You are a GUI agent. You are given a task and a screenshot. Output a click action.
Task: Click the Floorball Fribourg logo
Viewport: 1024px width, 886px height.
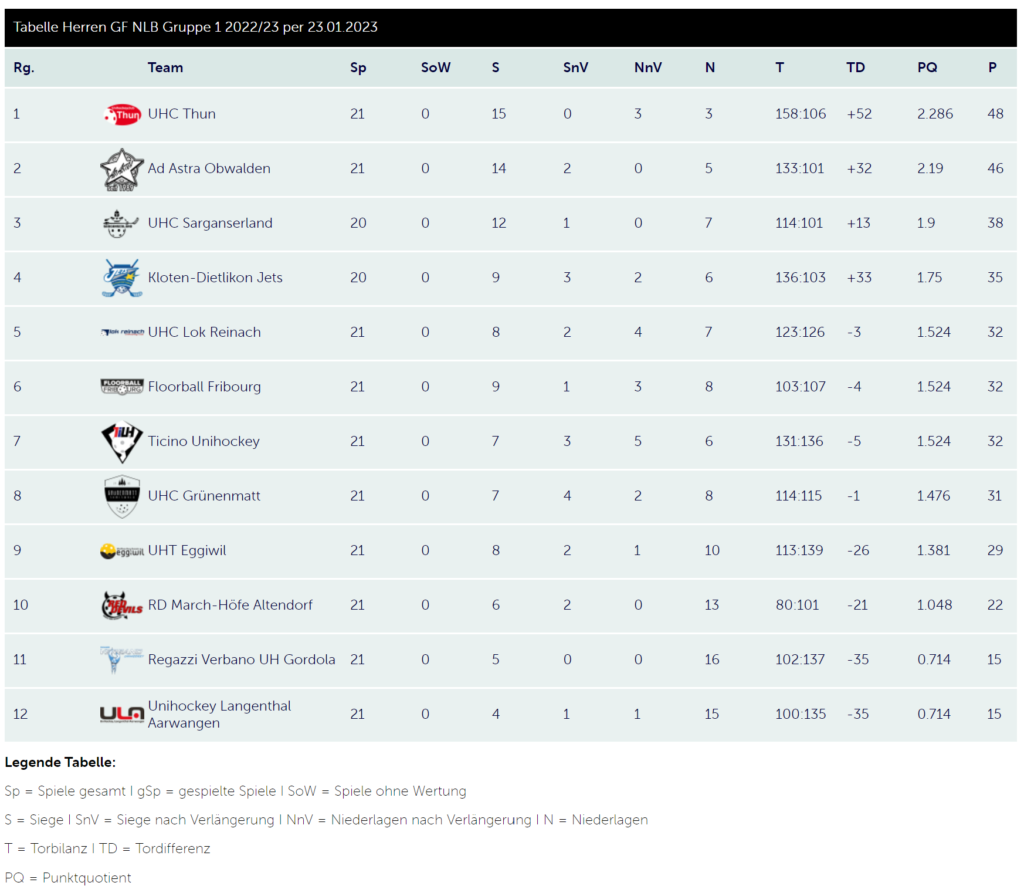(122, 387)
